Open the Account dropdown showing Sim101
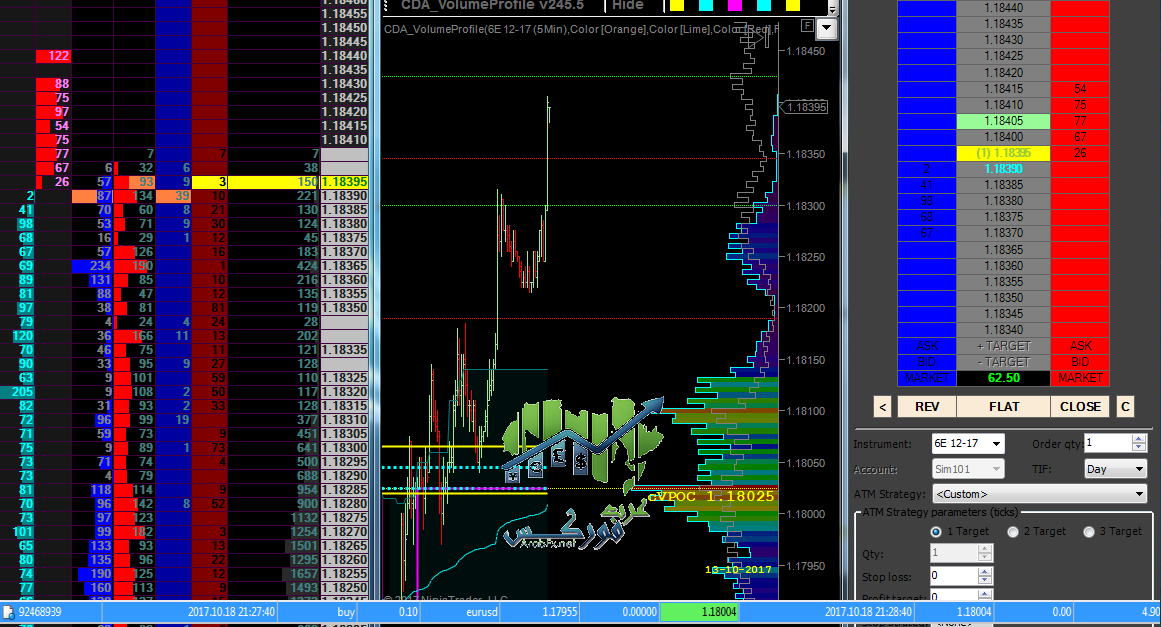Viewport: 1161px width, 627px height. pyautogui.click(x=968, y=469)
